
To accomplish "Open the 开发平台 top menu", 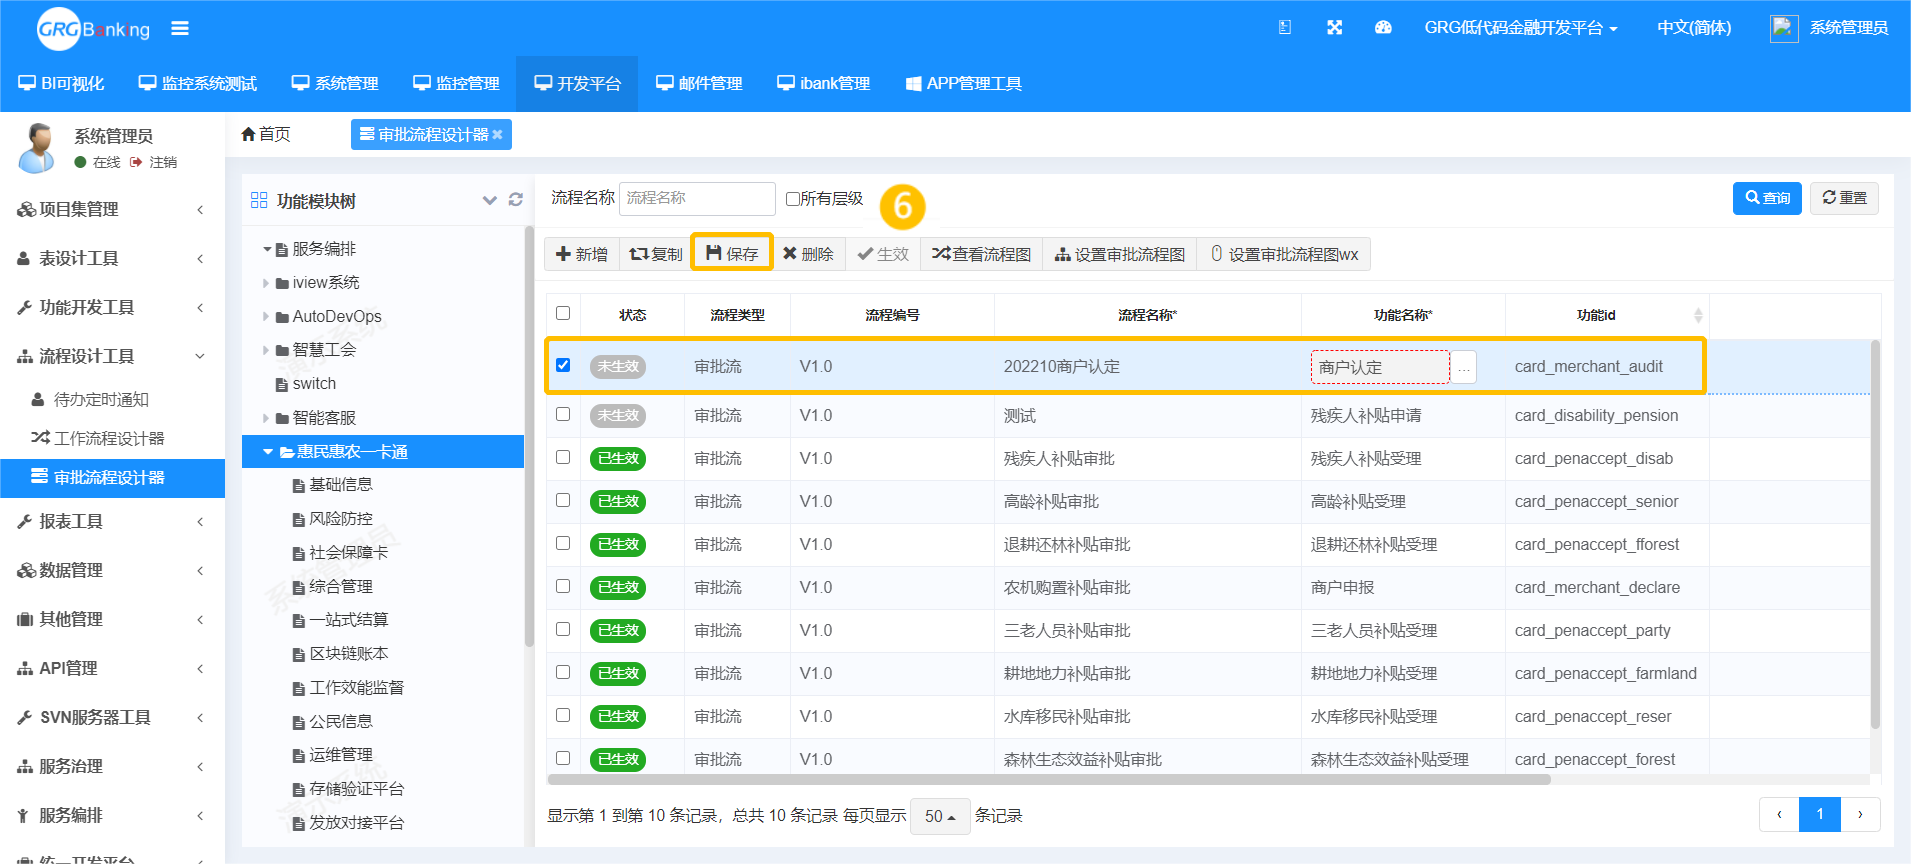I will (x=577, y=84).
